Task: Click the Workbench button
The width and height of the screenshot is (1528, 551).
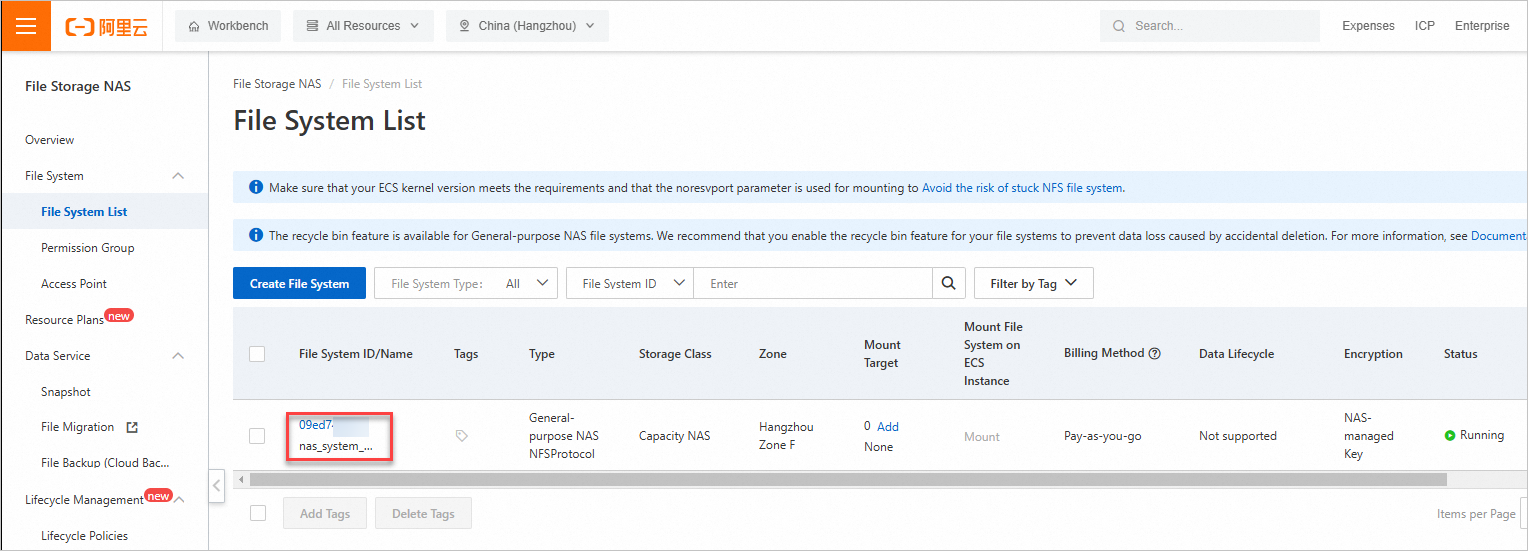Action: point(228,26)
